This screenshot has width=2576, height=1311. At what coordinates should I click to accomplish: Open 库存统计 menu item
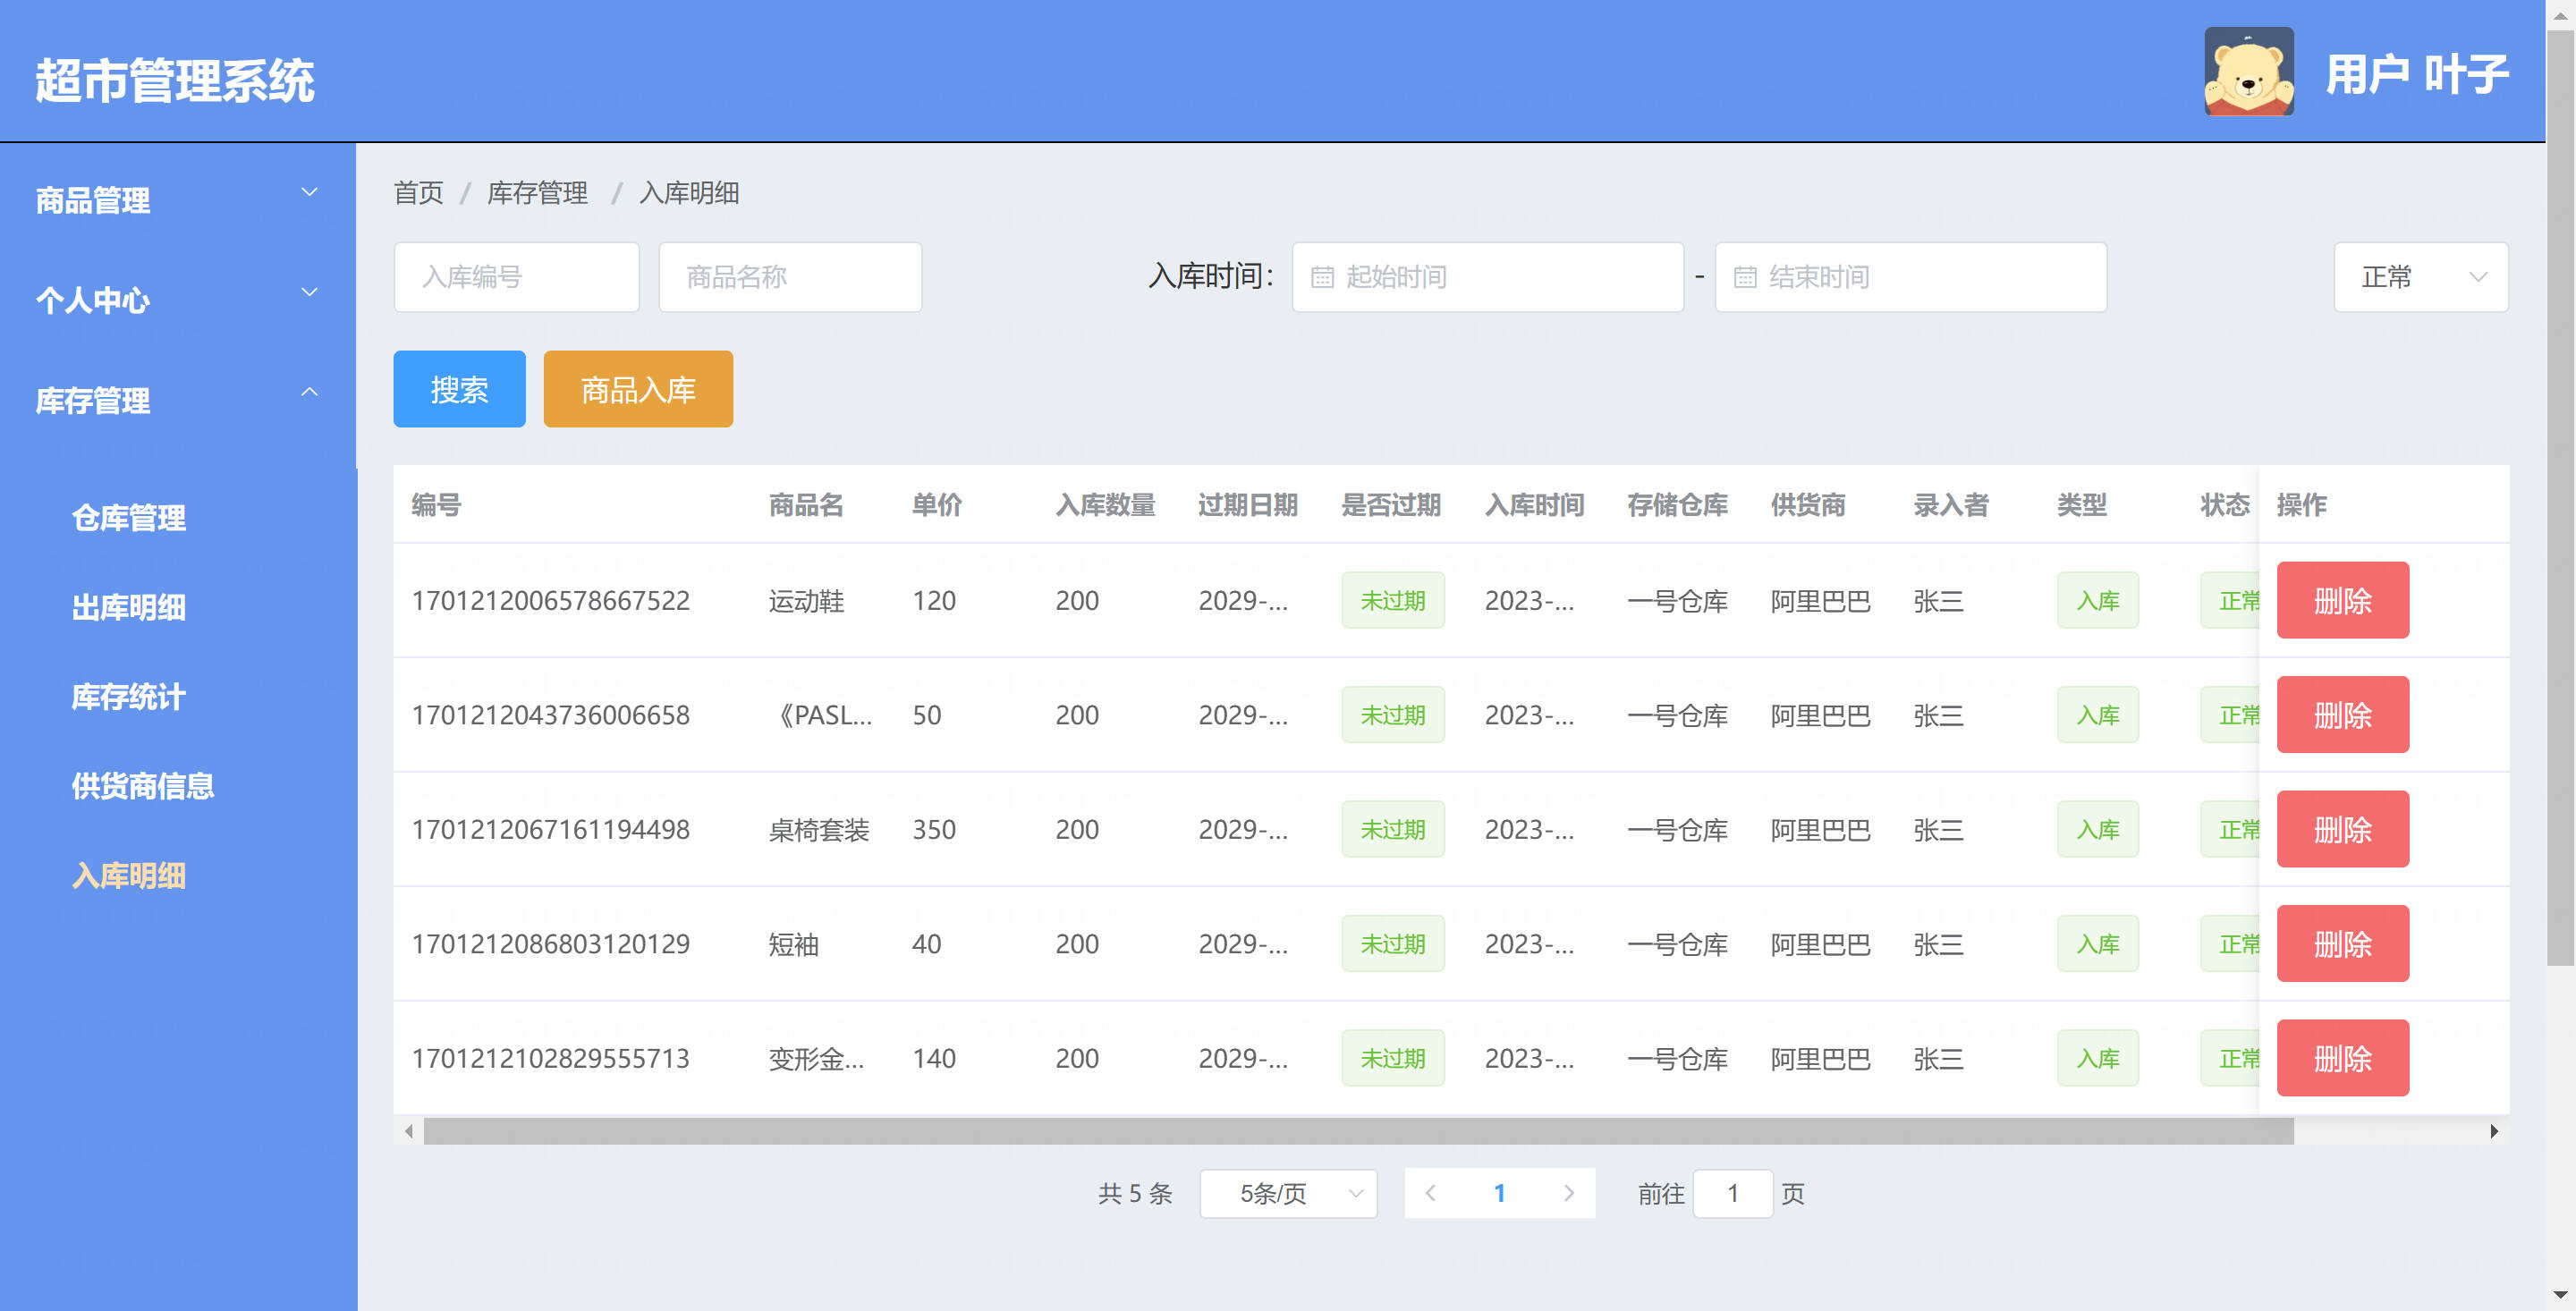point(129,696)
